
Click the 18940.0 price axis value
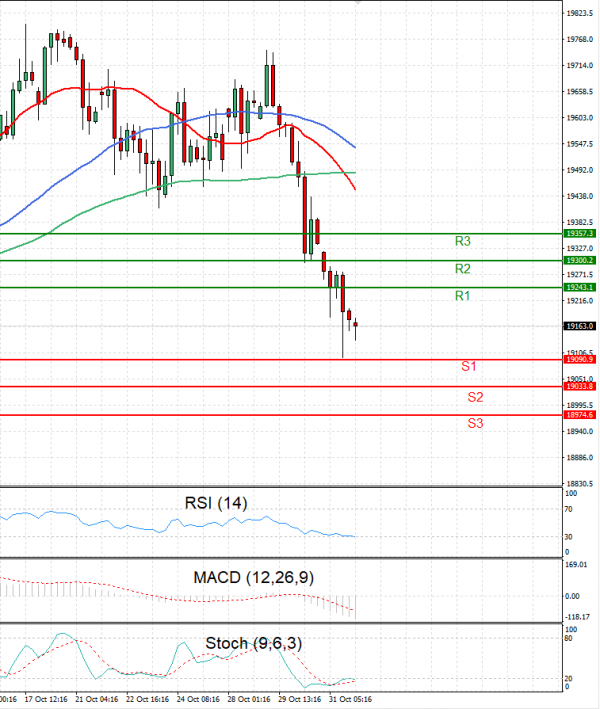pos(580,432)
